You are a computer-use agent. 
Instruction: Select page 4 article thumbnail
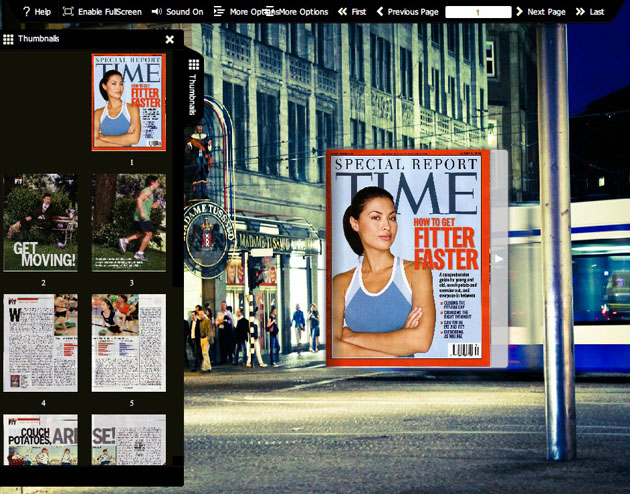coord(41,343)
